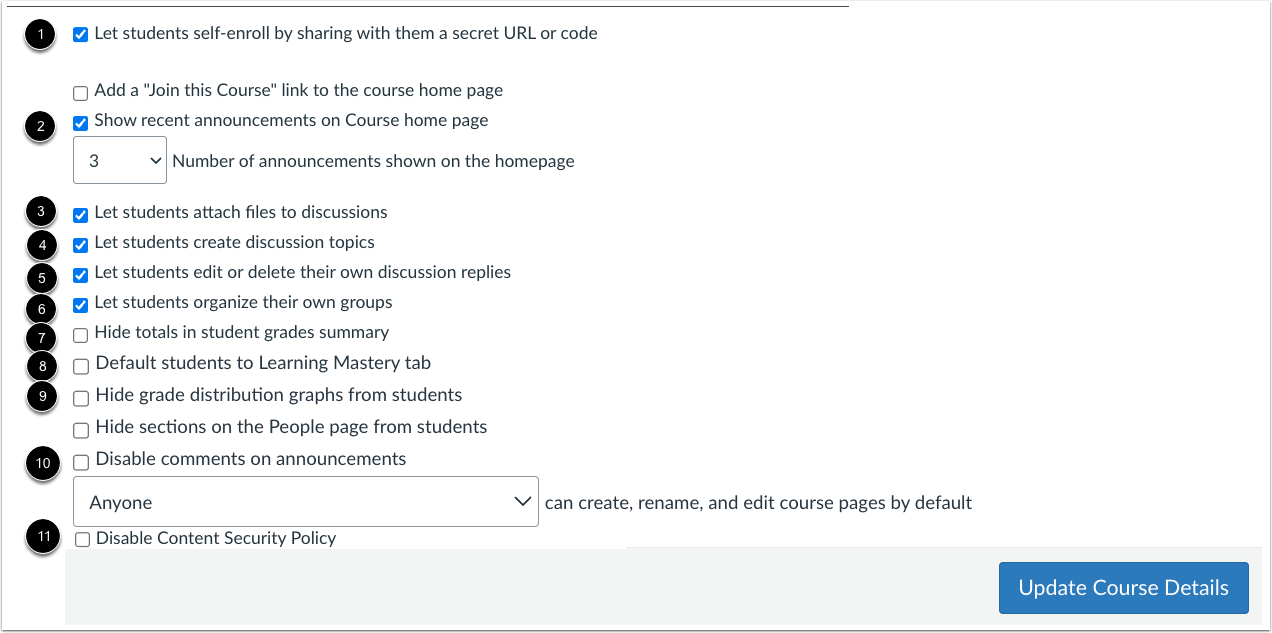Enable hiding totals in student grades summary
The image size is (1272, 633).
80,334
